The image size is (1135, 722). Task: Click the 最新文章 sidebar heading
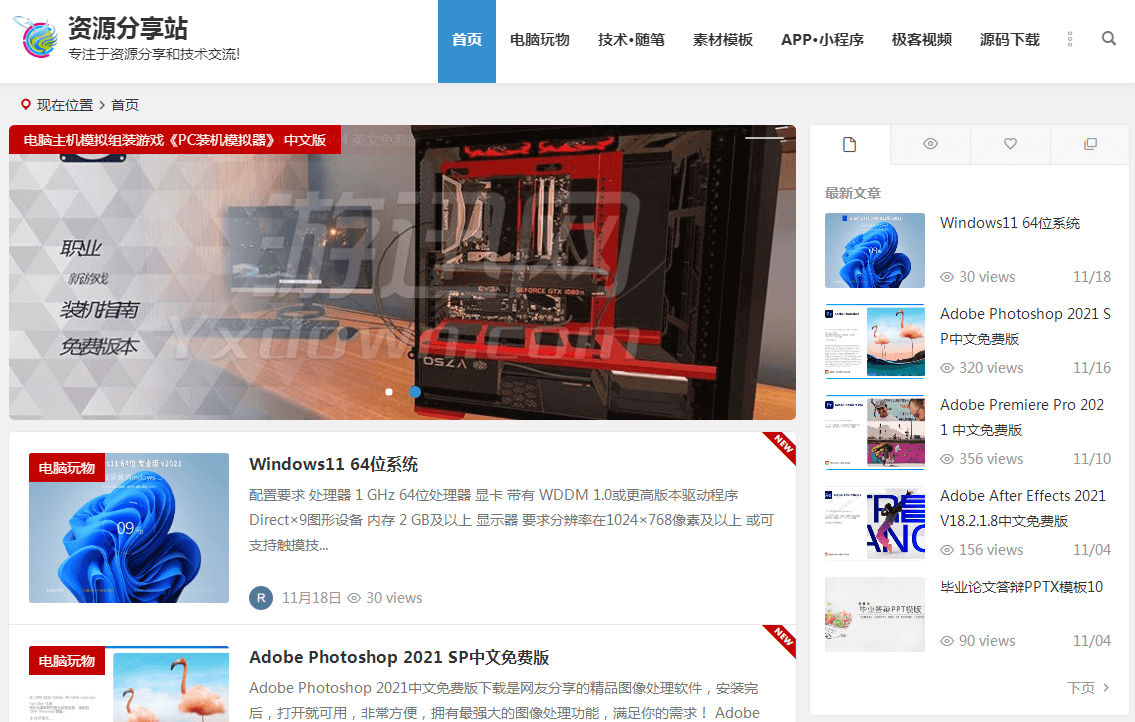tap(853, 193)
